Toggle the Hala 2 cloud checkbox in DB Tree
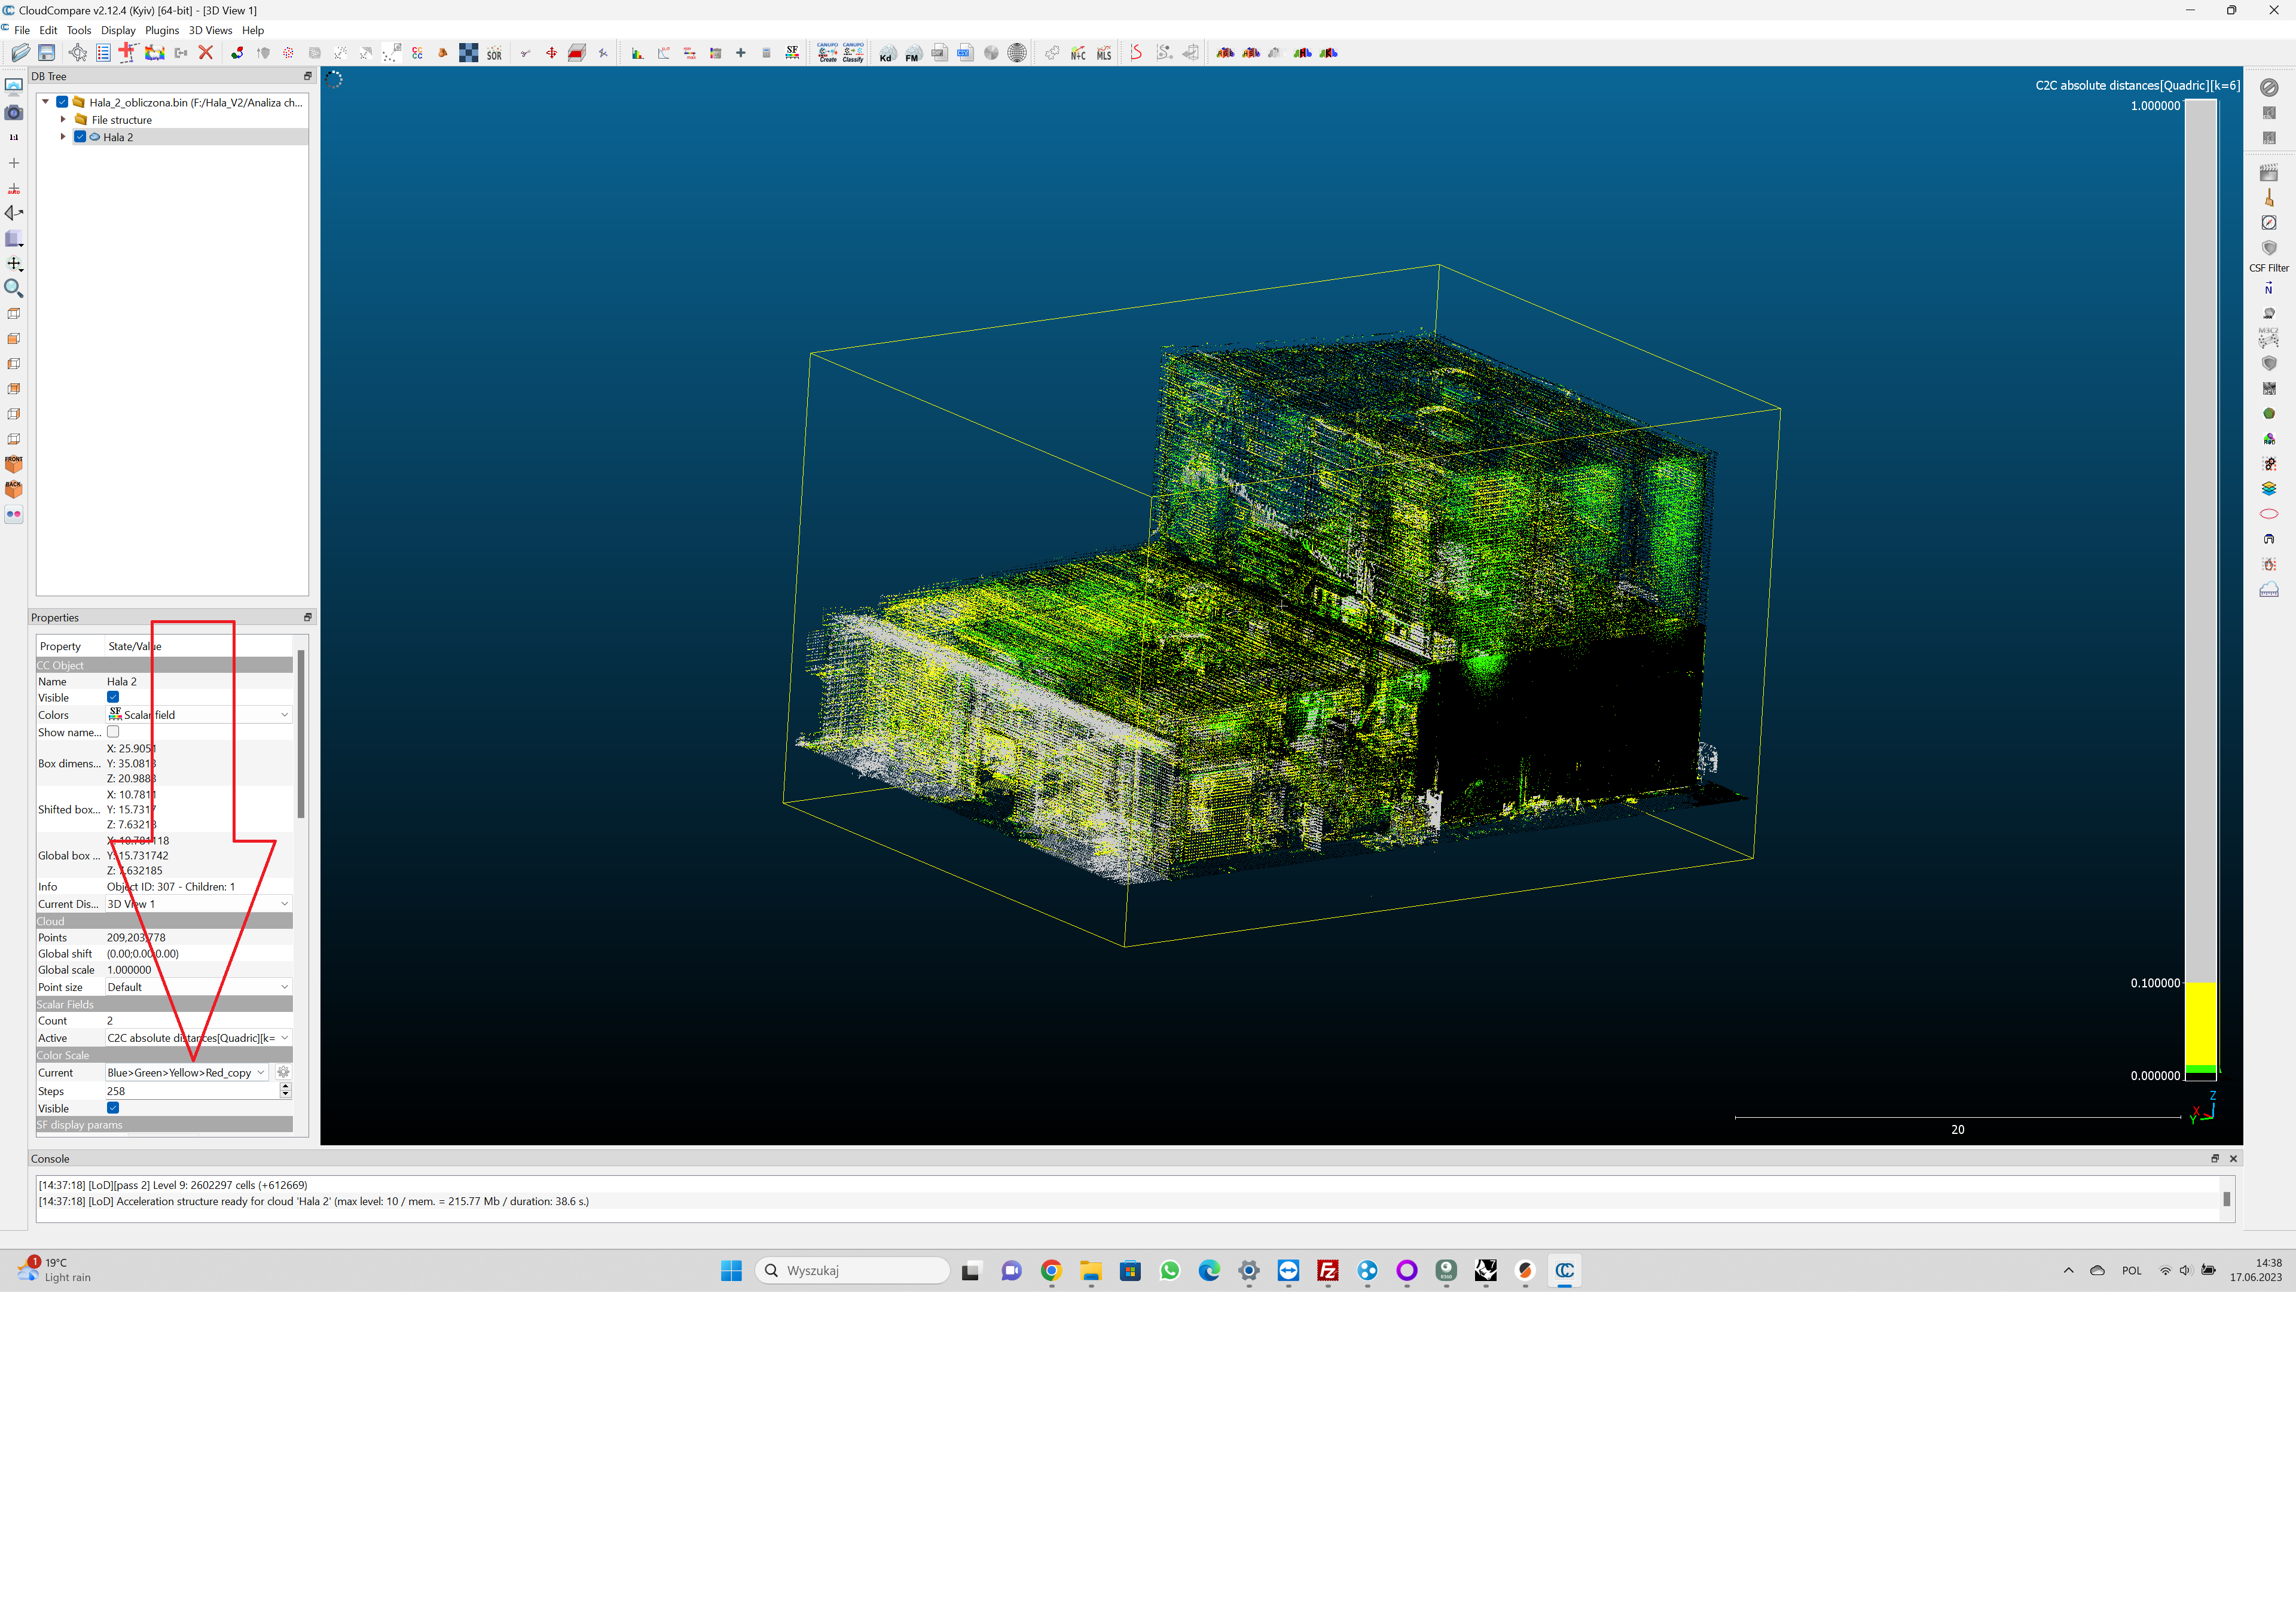Image resolution: width=2296 pixels, height=1598 pixels. pyautogui.click(x=80, y=137)
